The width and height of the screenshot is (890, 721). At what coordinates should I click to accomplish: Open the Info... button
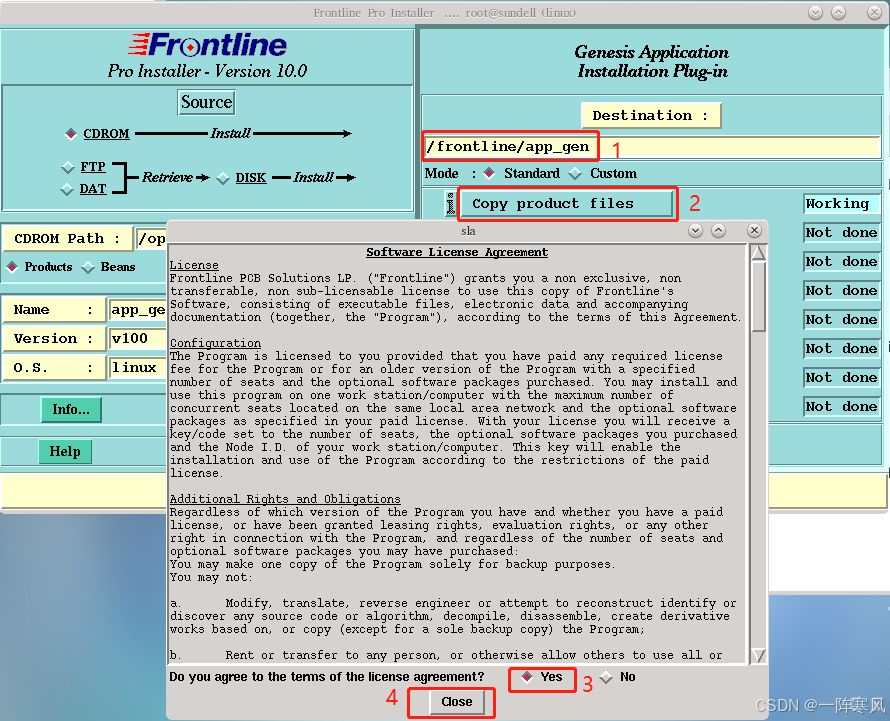click(x=71, y=409)
